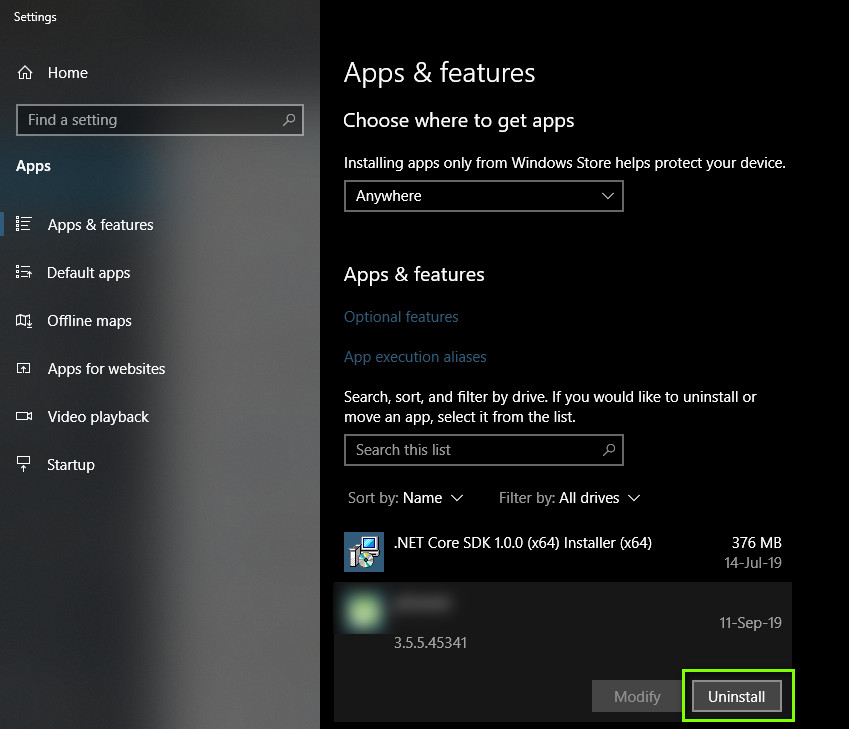Click the 14-Jul-19 install date
Image resolution: width=849 pixels, height=729 pixels.
coord(753,563)
